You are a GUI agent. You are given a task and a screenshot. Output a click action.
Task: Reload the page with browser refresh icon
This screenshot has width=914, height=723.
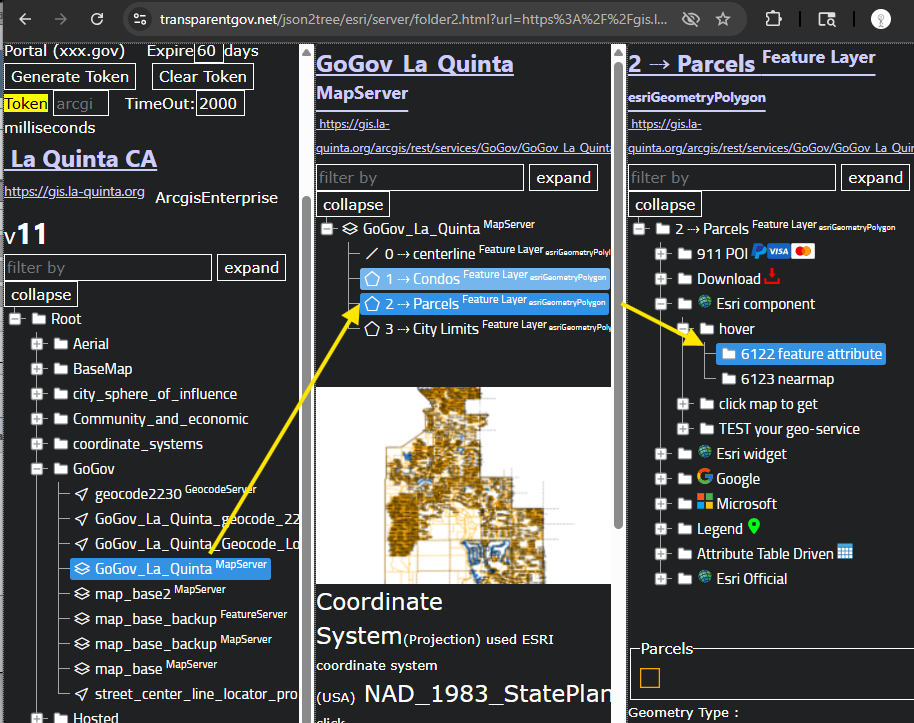(x=97, y=19)
